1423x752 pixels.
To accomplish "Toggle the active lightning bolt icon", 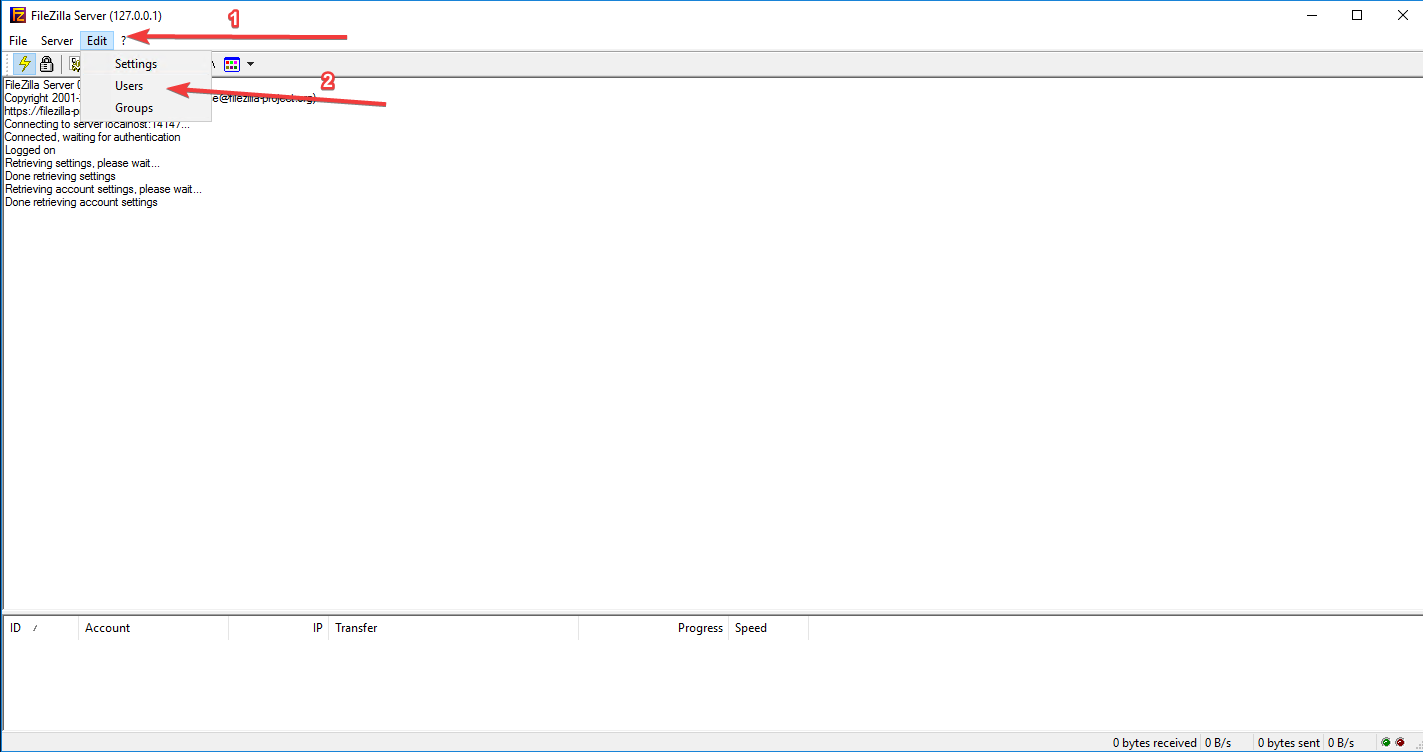I will pos(25,64).
